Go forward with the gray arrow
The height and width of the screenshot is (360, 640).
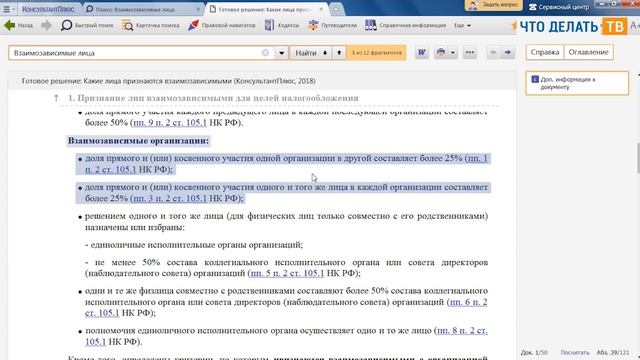46,25
